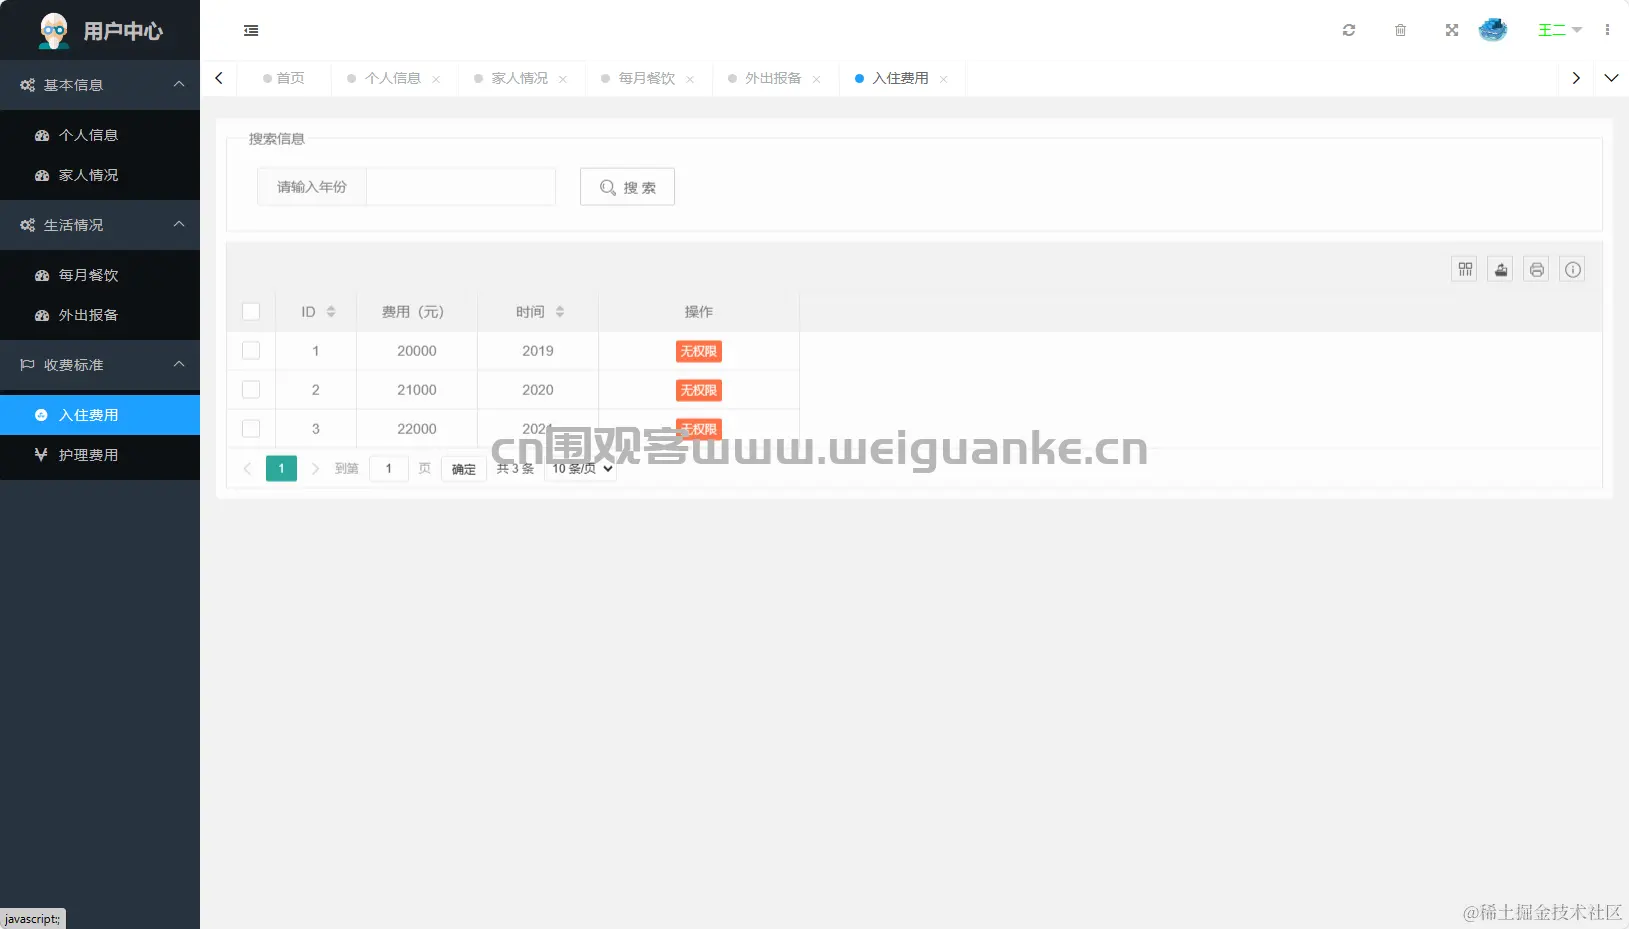Image resolution: width=1629 pixels, height=929 pixels.
Task: Focus the 请输入年份 year input field
Action: click(461, 187)
